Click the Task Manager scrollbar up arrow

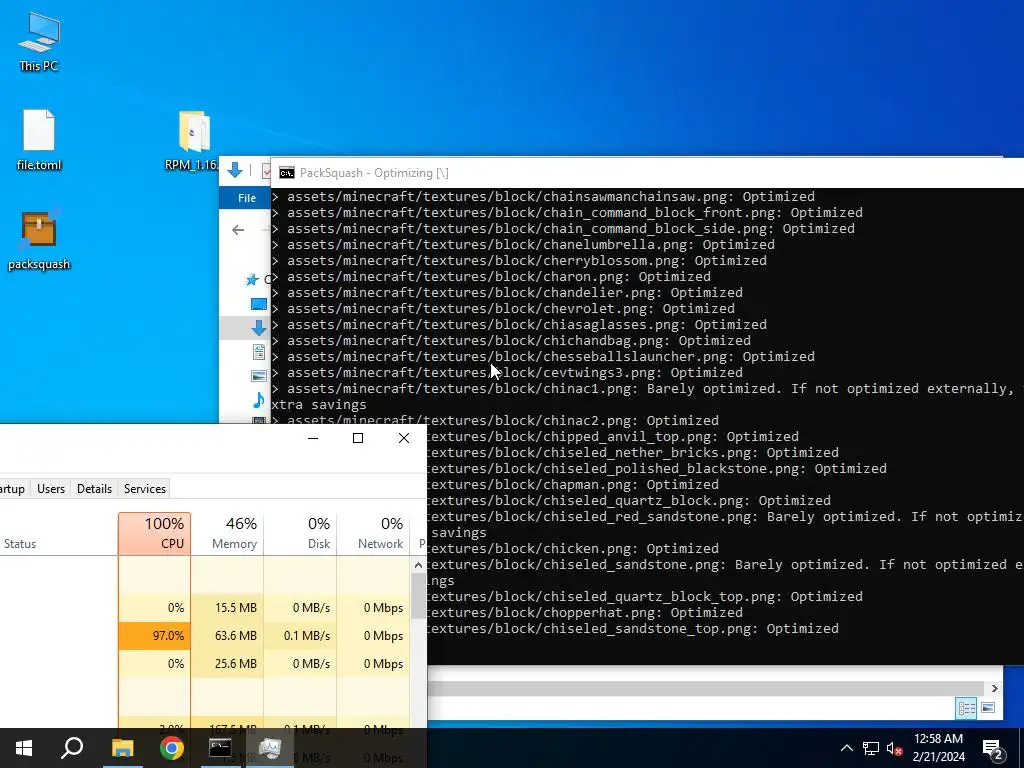tap(419, 565)
